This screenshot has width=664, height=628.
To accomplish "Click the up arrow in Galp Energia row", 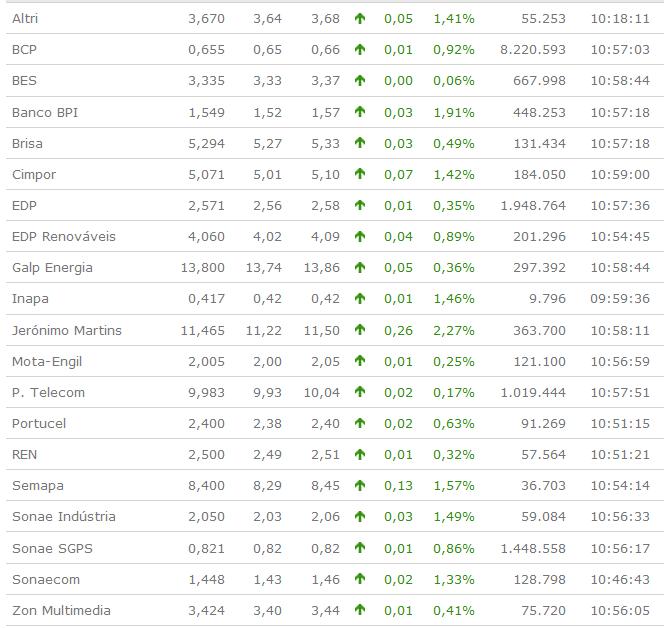I will 360,268.
